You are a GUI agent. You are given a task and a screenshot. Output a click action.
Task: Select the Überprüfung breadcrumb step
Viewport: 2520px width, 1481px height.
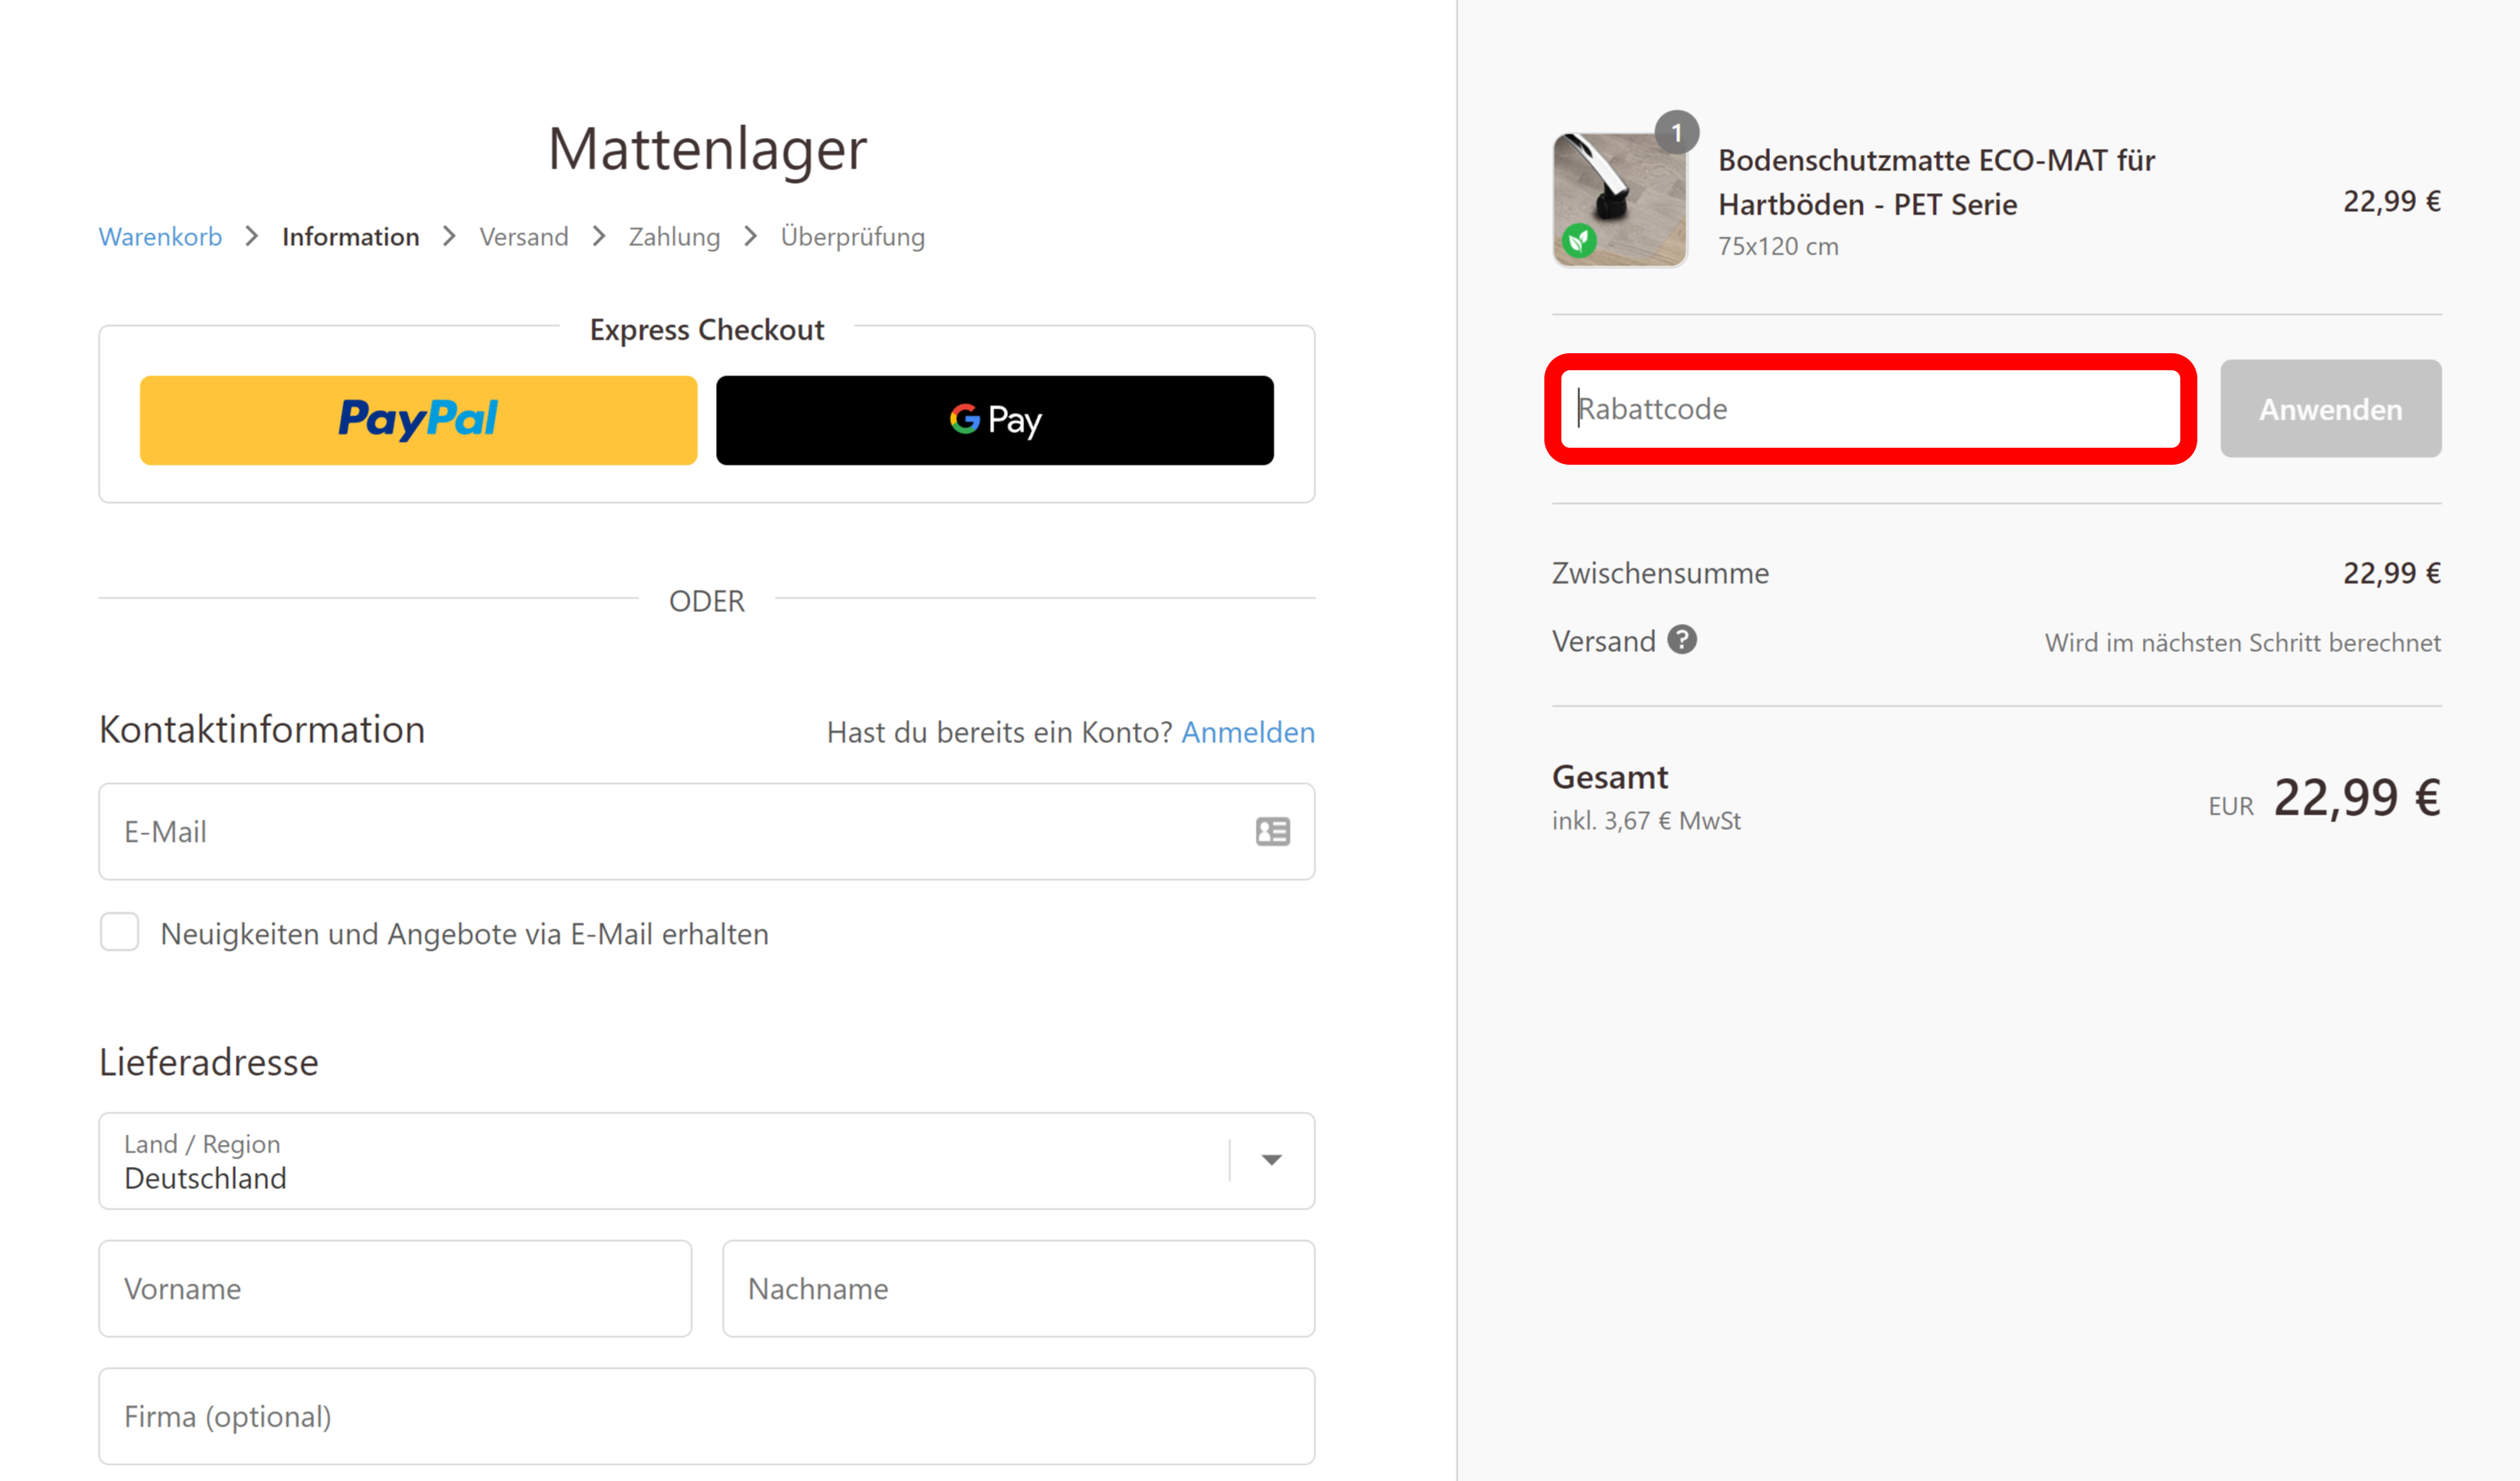[x=852, y=237]
